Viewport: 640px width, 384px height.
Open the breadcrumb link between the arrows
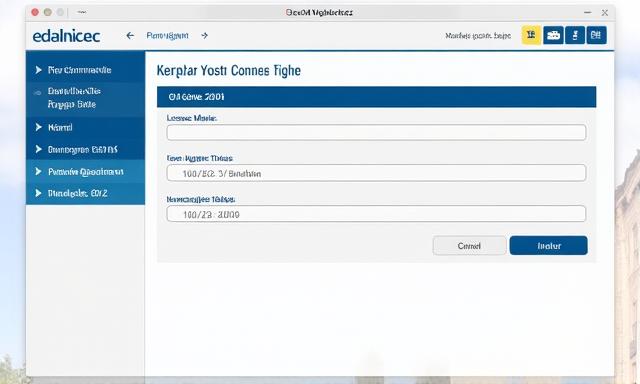click(167, 36)
